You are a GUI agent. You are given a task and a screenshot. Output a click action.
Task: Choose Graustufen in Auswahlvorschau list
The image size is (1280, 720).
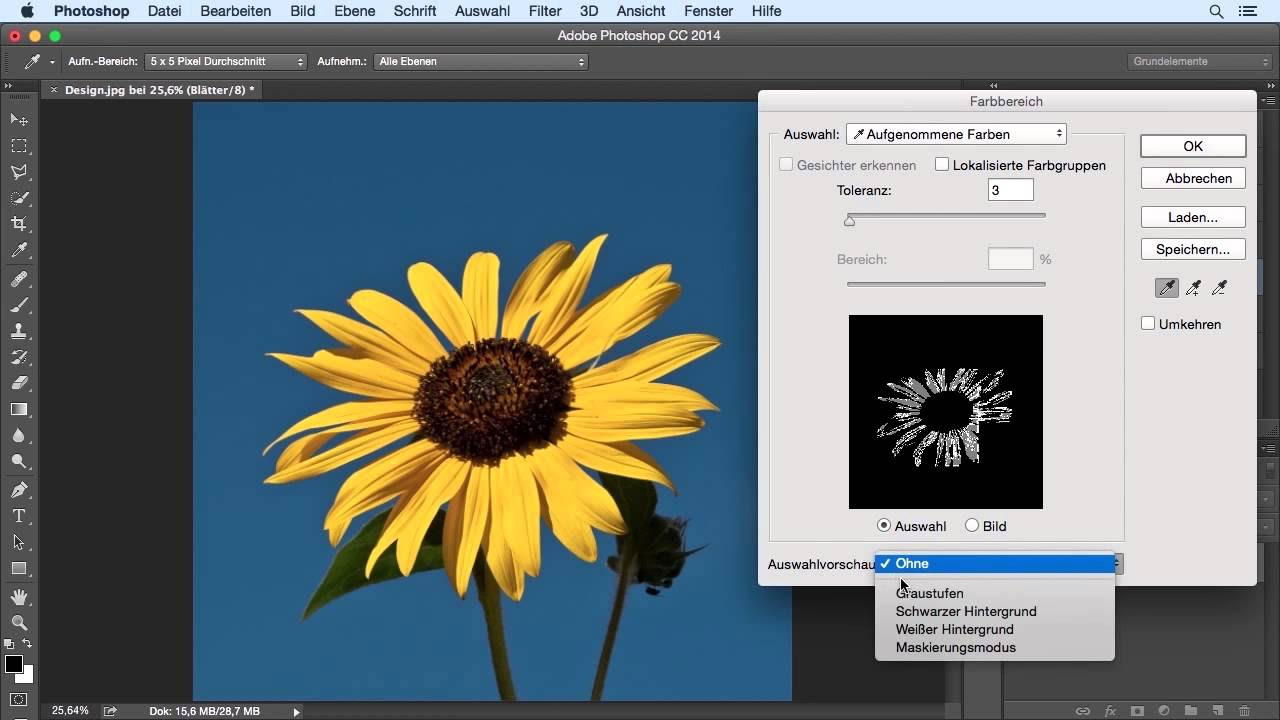tap(995, 594)
